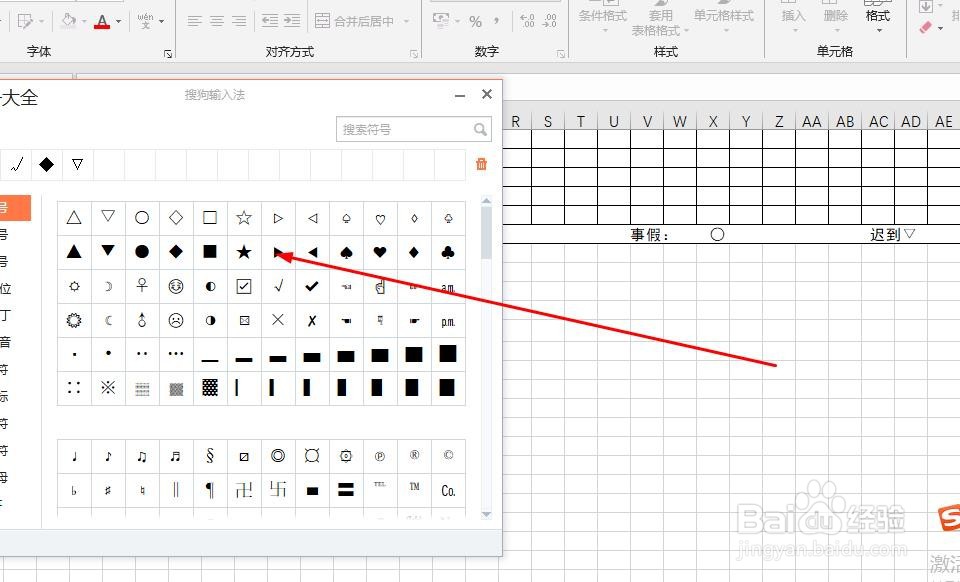Image resolution: width=960 pixels, height=582 pixels.
Task: Insert the solid black star symbol
Action: click(244, 252)
